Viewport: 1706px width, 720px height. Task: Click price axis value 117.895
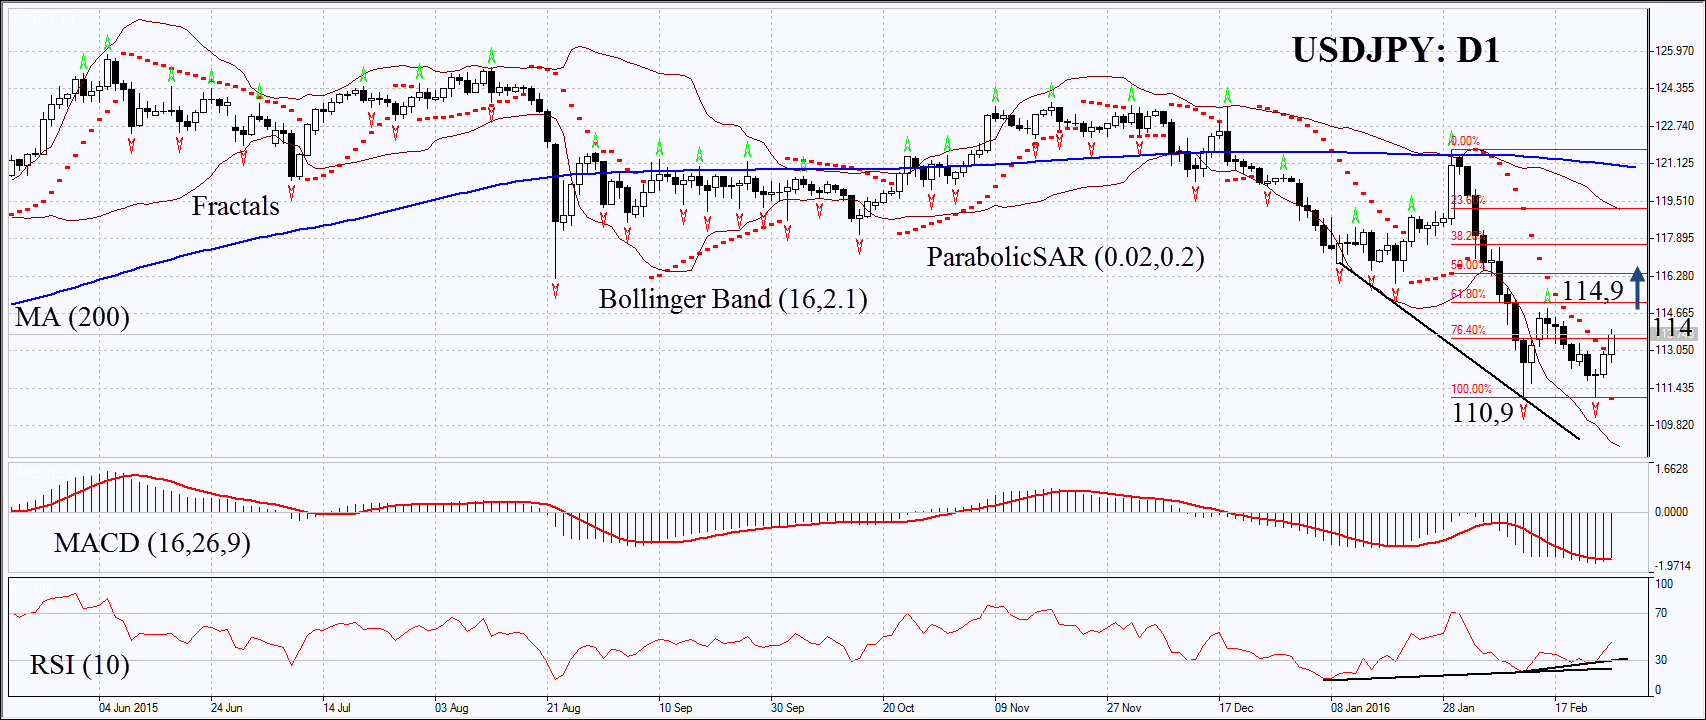pyautogui.click(x=1674, y=238)
